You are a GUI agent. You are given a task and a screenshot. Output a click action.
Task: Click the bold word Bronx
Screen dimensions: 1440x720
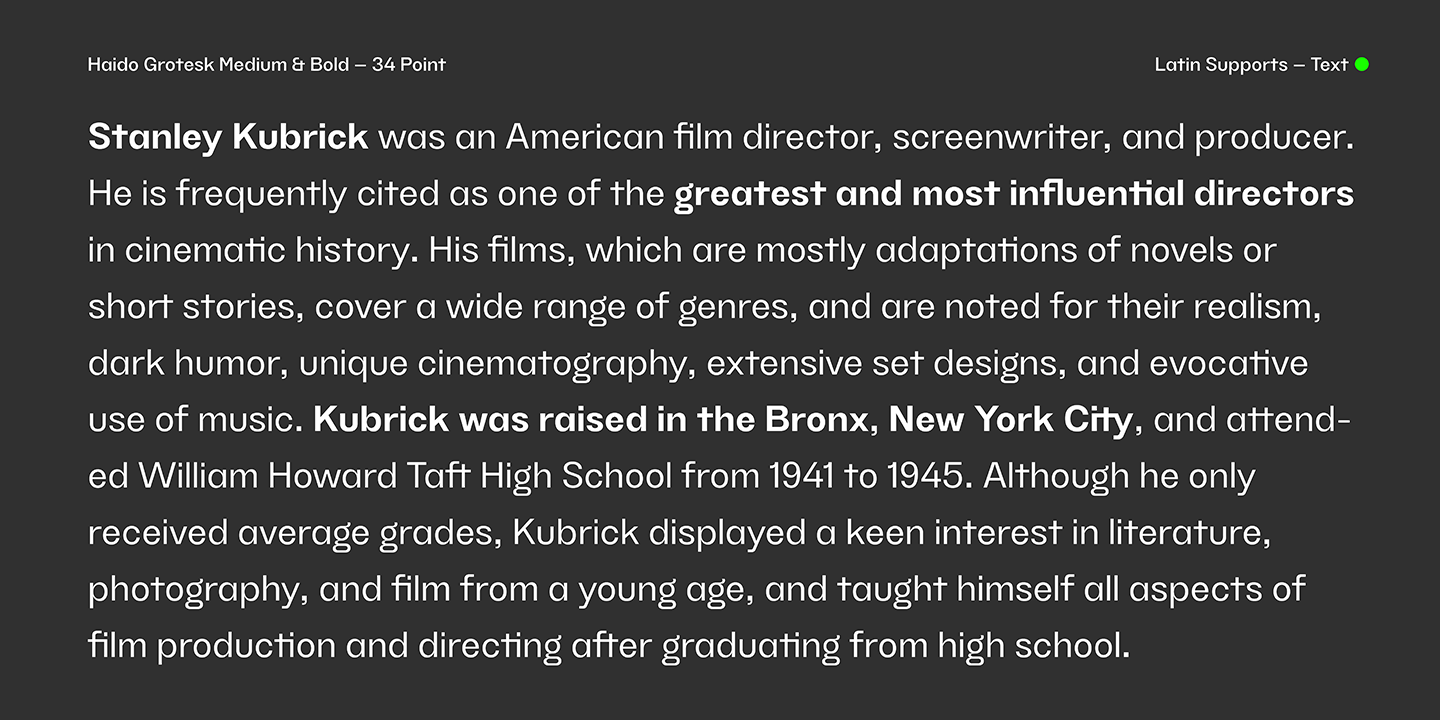817,420
